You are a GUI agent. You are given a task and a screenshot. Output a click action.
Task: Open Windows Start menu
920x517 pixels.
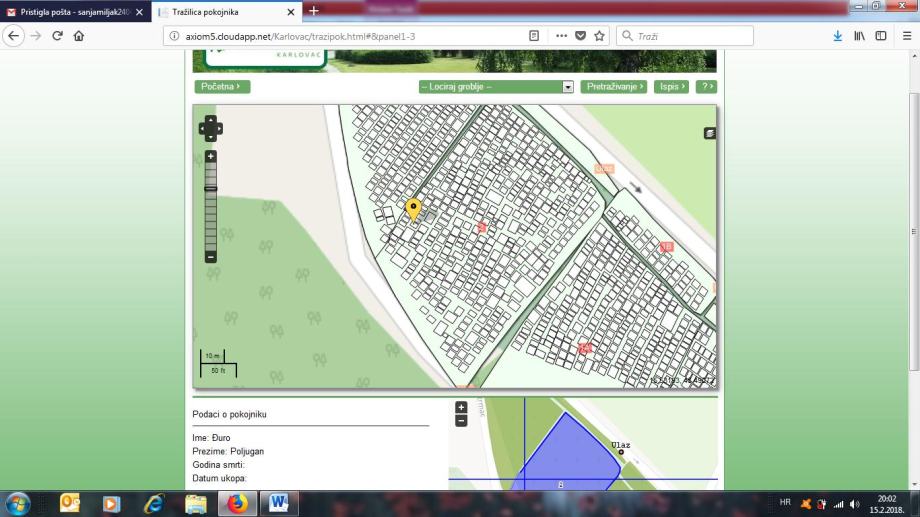coord(18,504)
